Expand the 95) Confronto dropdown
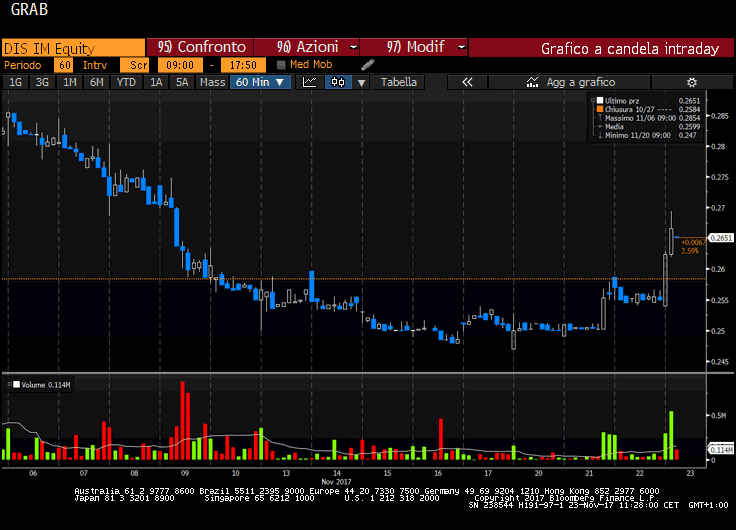 click(x=201, y=47)
